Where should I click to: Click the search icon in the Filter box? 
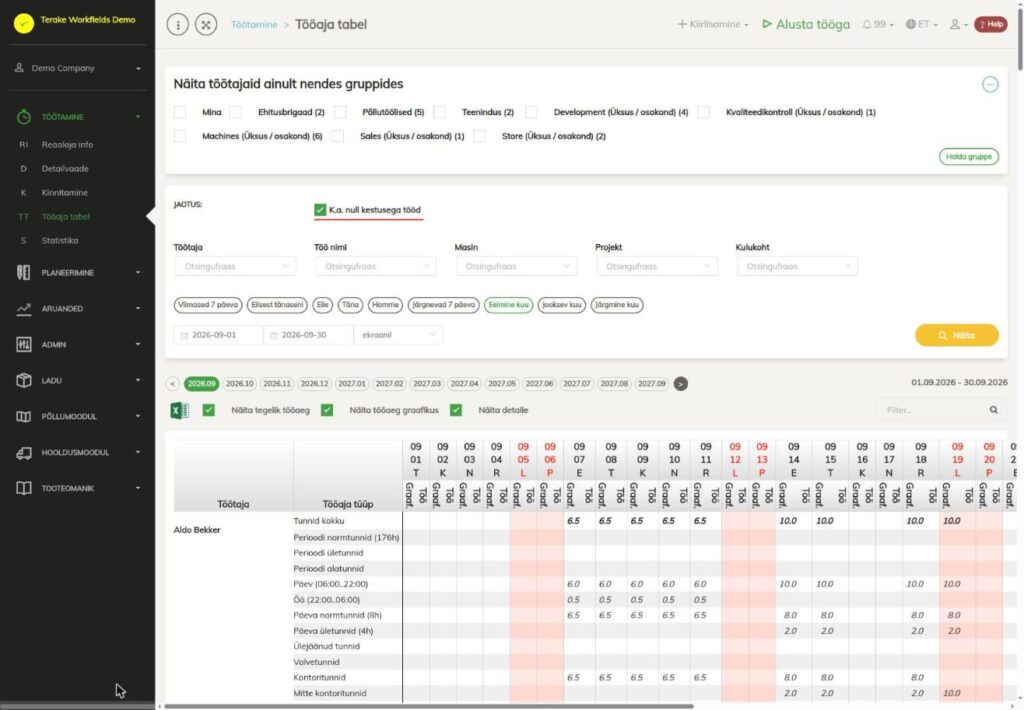(993, 410)
